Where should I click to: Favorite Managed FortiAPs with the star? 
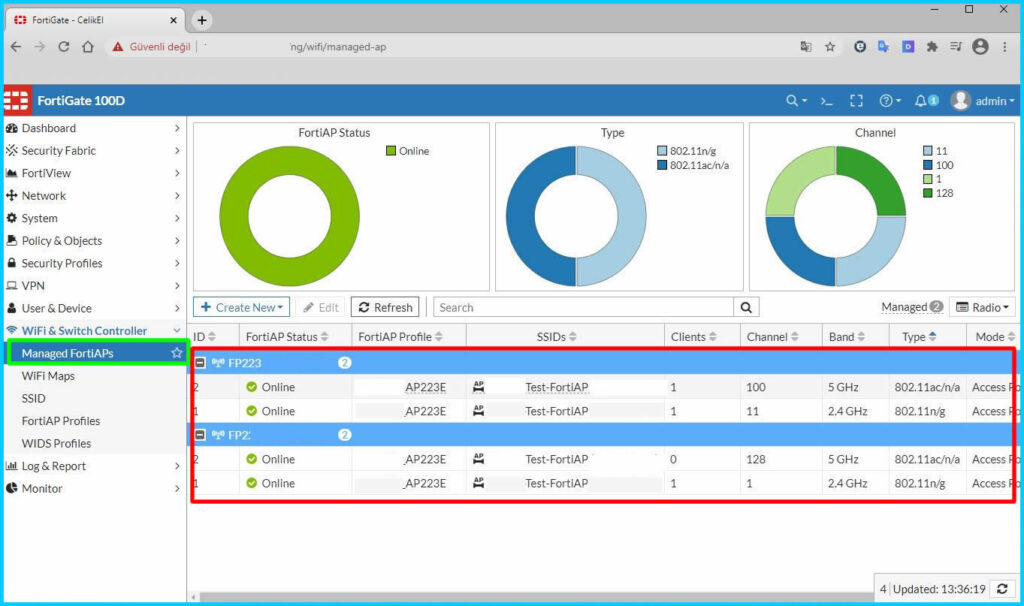coord(176,353)
